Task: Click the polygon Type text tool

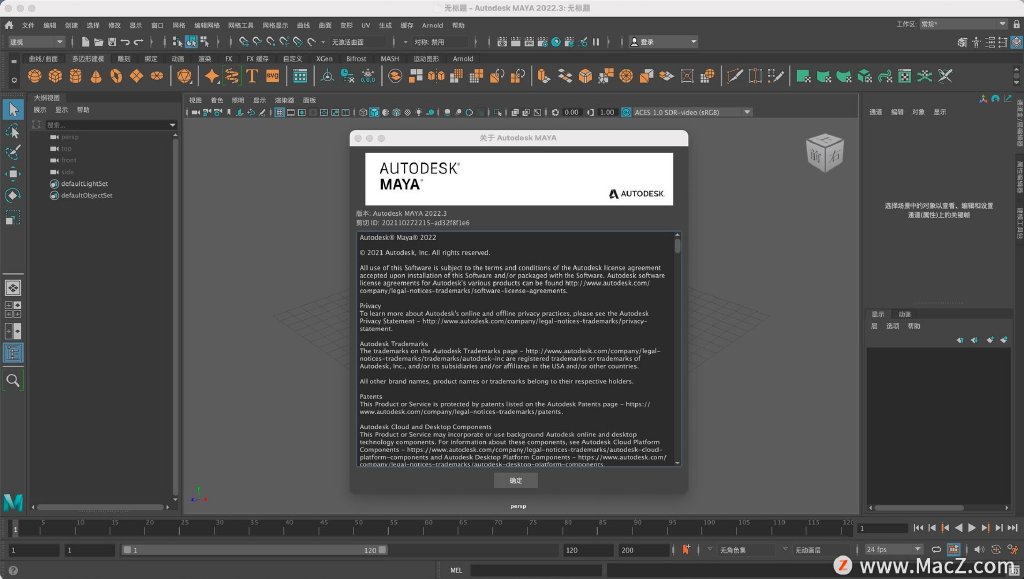Action: click(252, 76)
